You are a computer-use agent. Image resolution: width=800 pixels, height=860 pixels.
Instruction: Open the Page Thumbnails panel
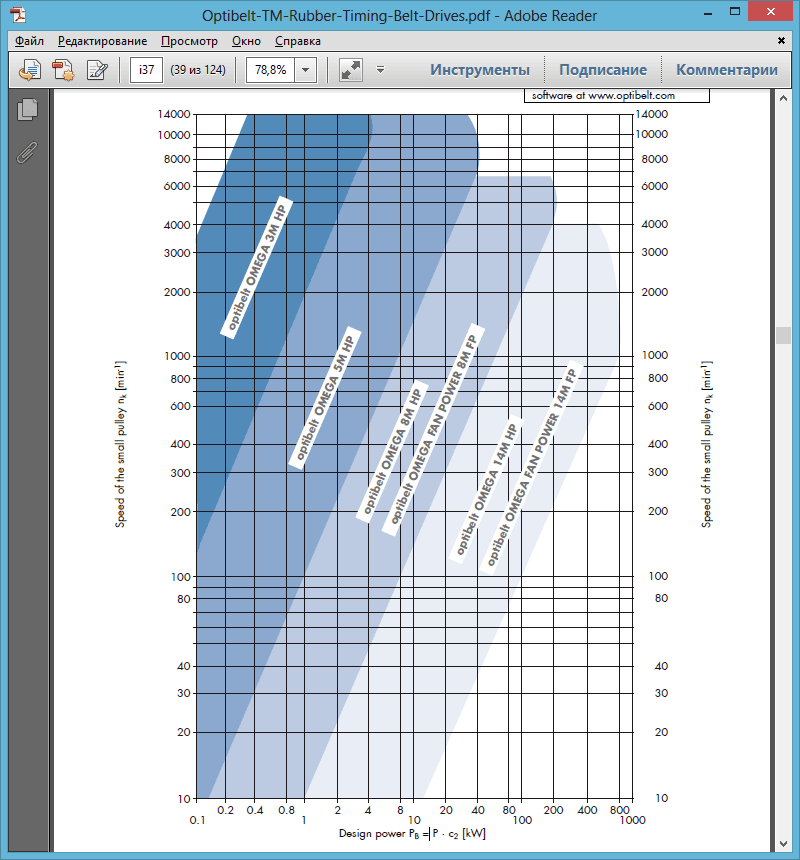pos(28,110)
